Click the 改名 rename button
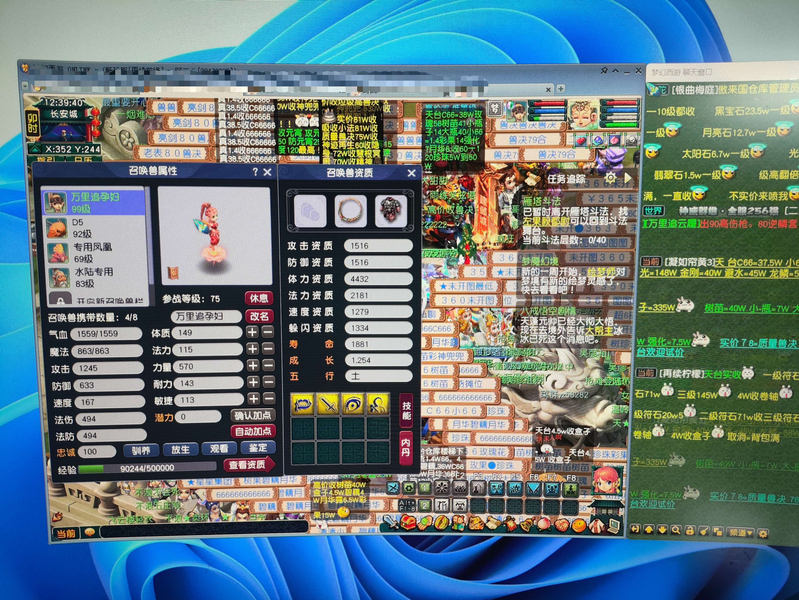Viewport: 799px width, 600px height. coord(259,316)
